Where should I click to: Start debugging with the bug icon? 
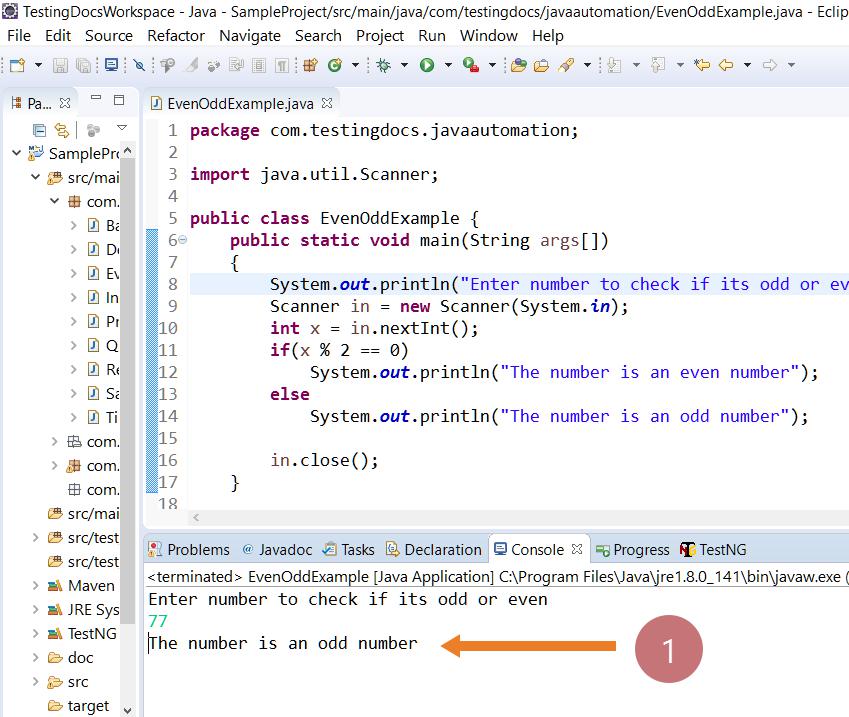[x=384, y=66]
